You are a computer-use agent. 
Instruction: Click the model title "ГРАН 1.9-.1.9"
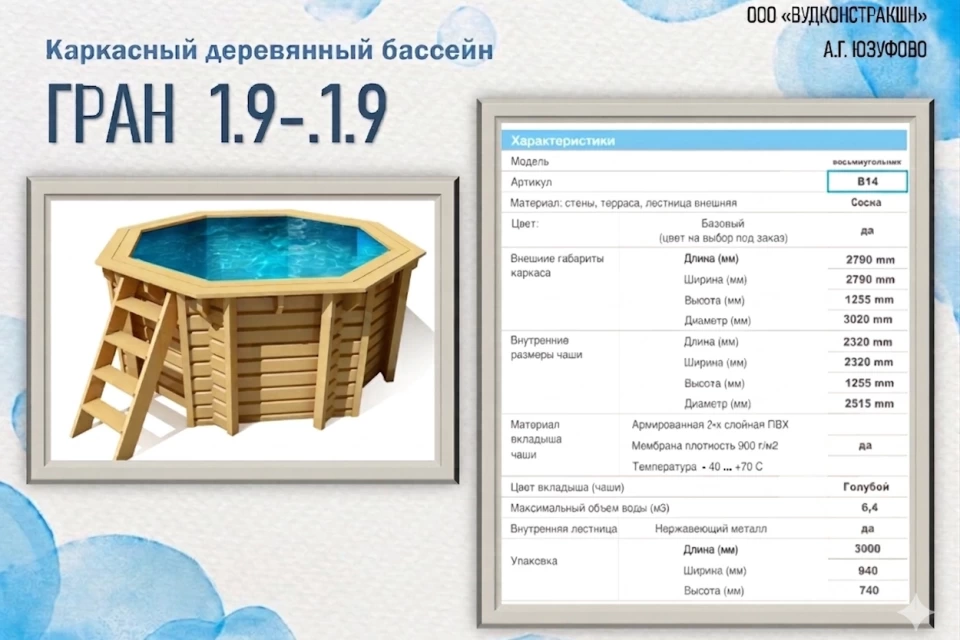[217, 115]
